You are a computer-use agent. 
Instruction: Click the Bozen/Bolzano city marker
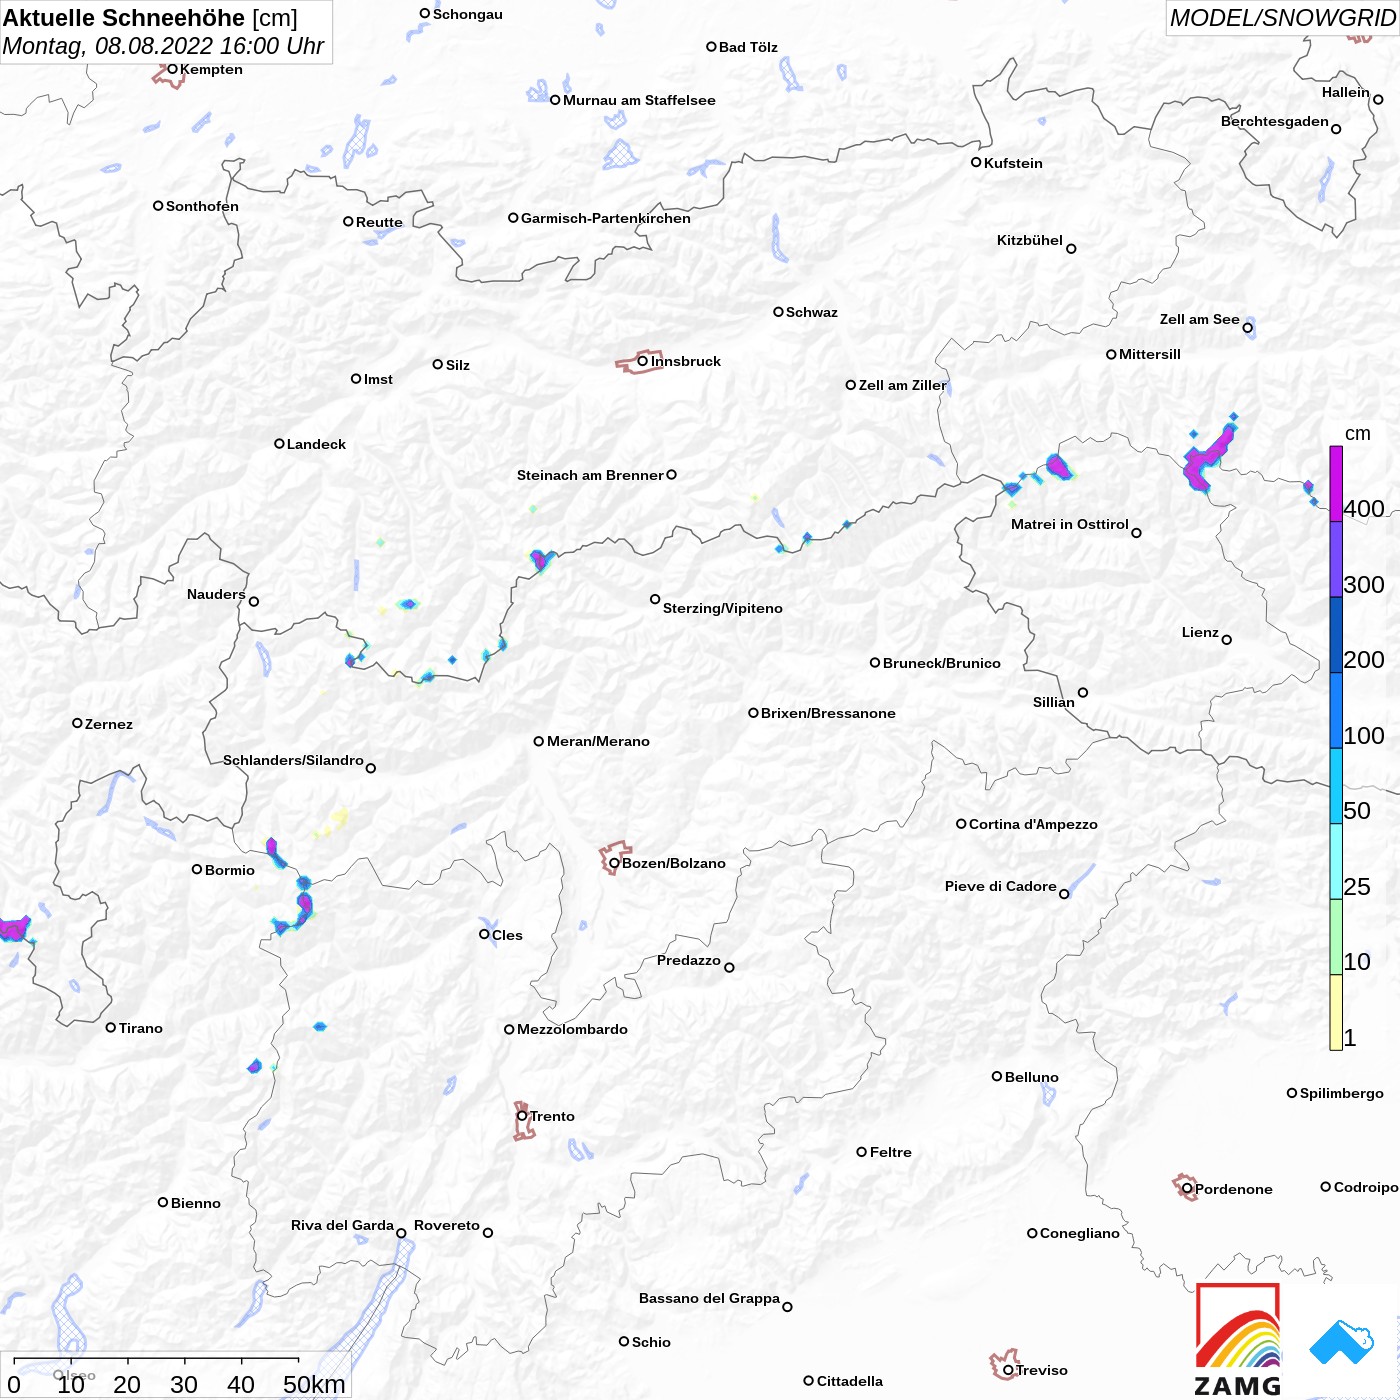[614, 863]
